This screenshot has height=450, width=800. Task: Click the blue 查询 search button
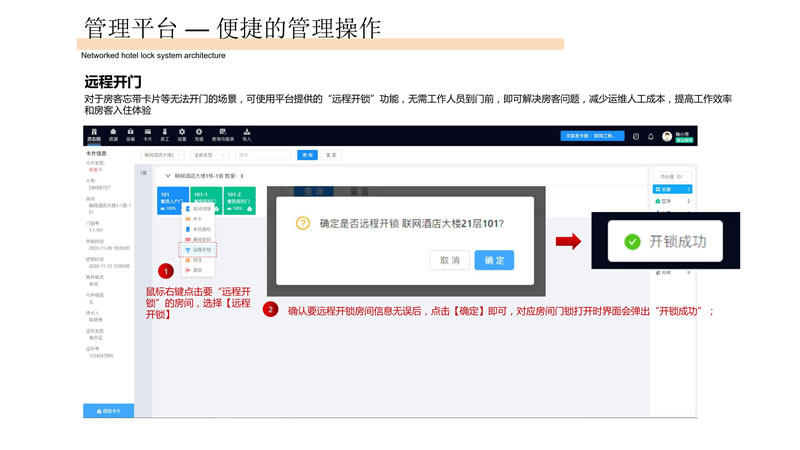[307, 155]
